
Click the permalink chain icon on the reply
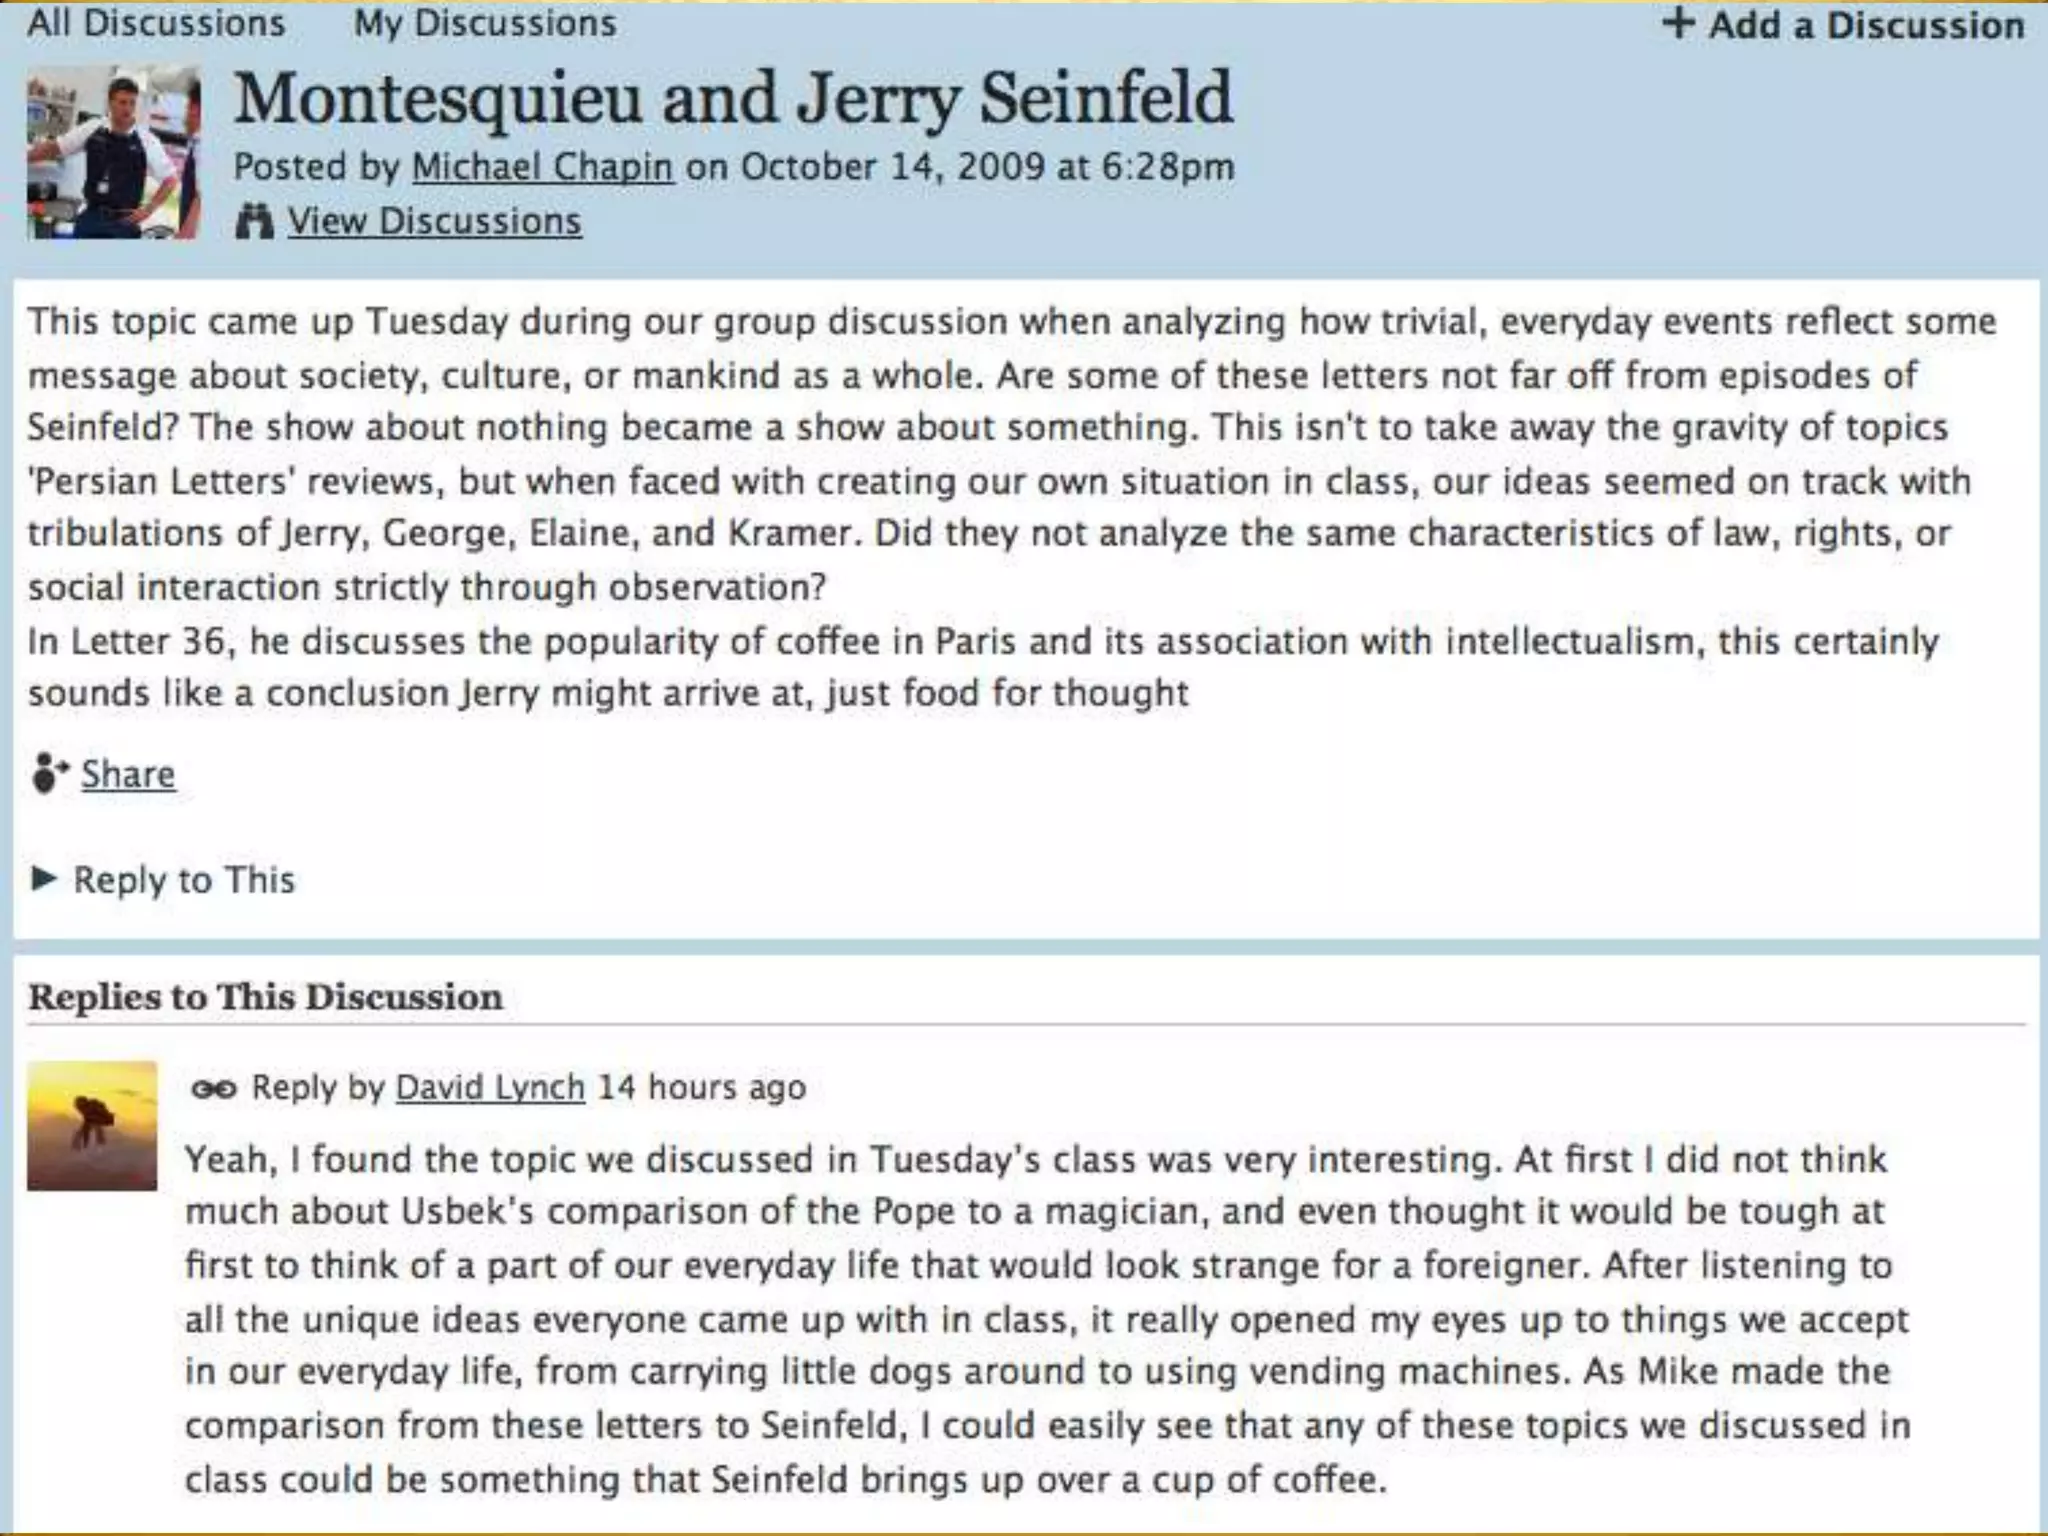coord(213,1088)
